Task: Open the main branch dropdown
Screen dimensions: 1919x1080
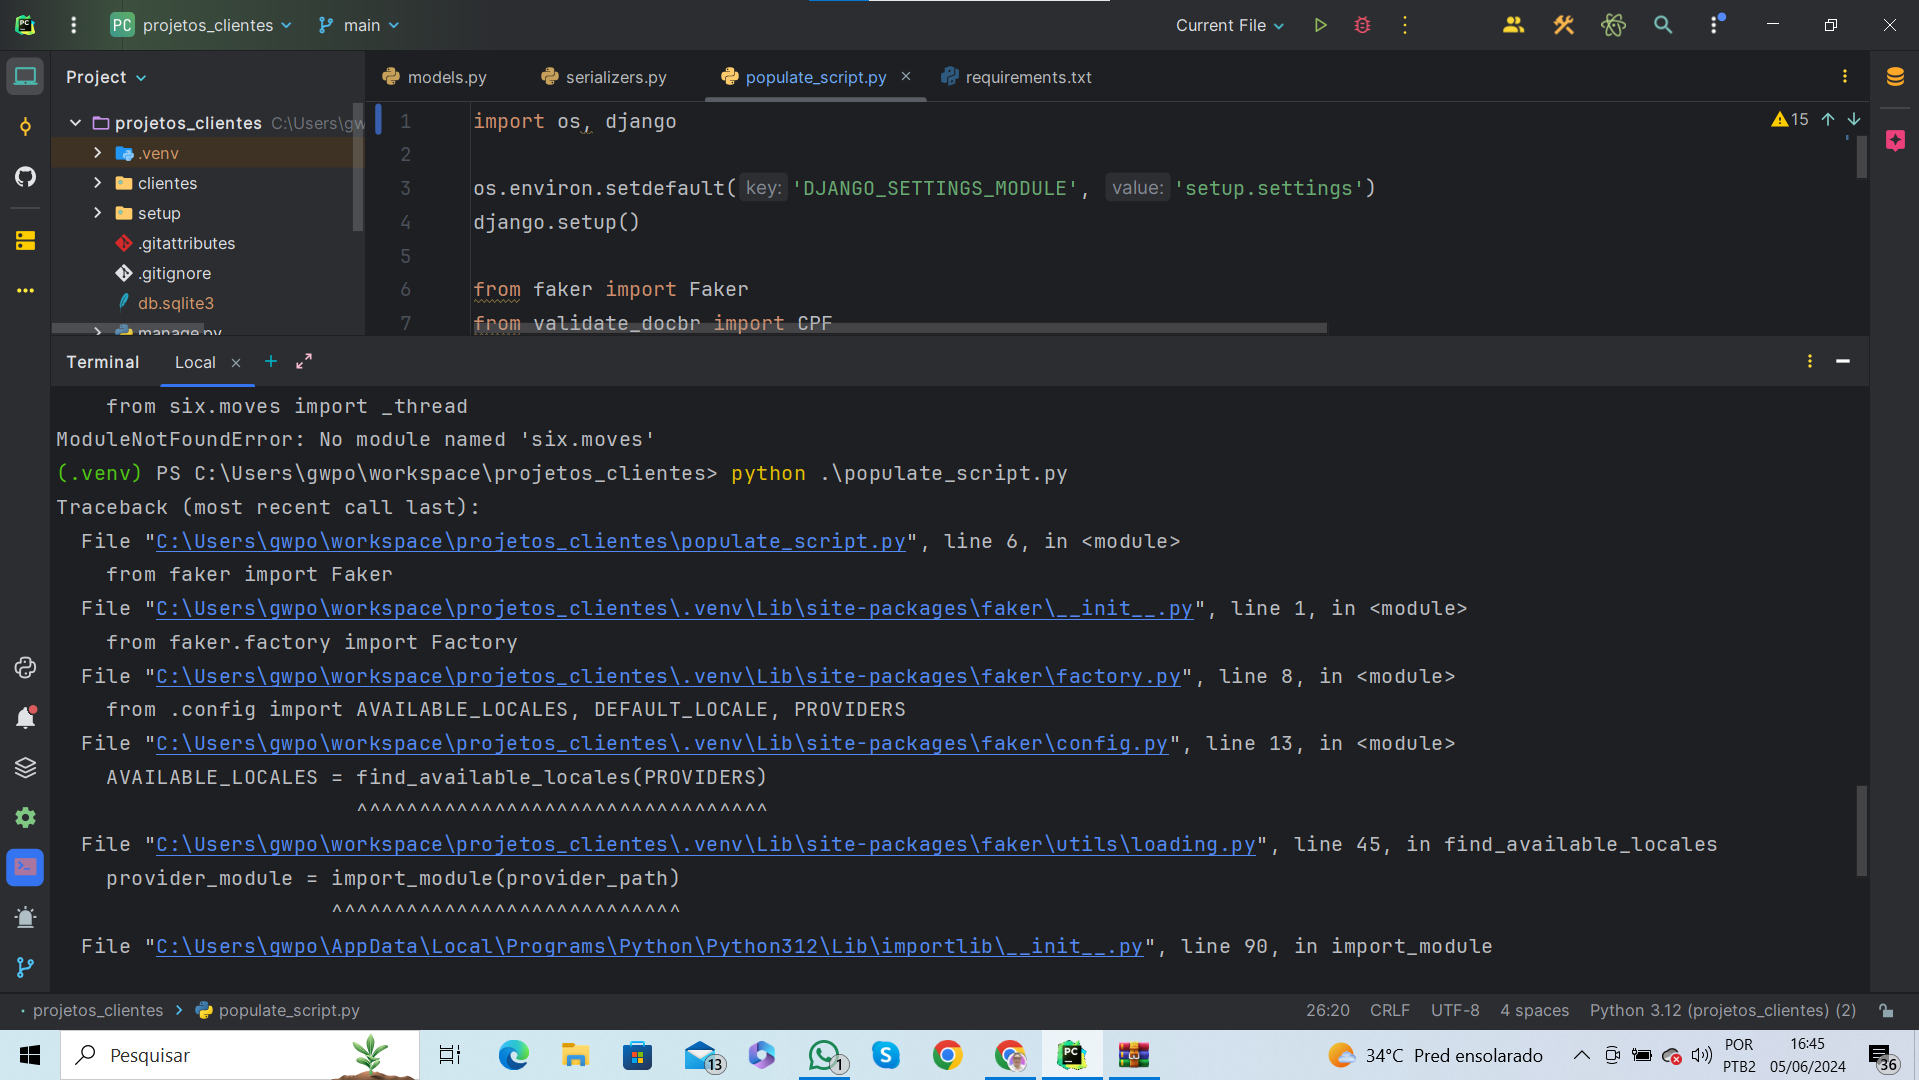Action: click(358, 25)
